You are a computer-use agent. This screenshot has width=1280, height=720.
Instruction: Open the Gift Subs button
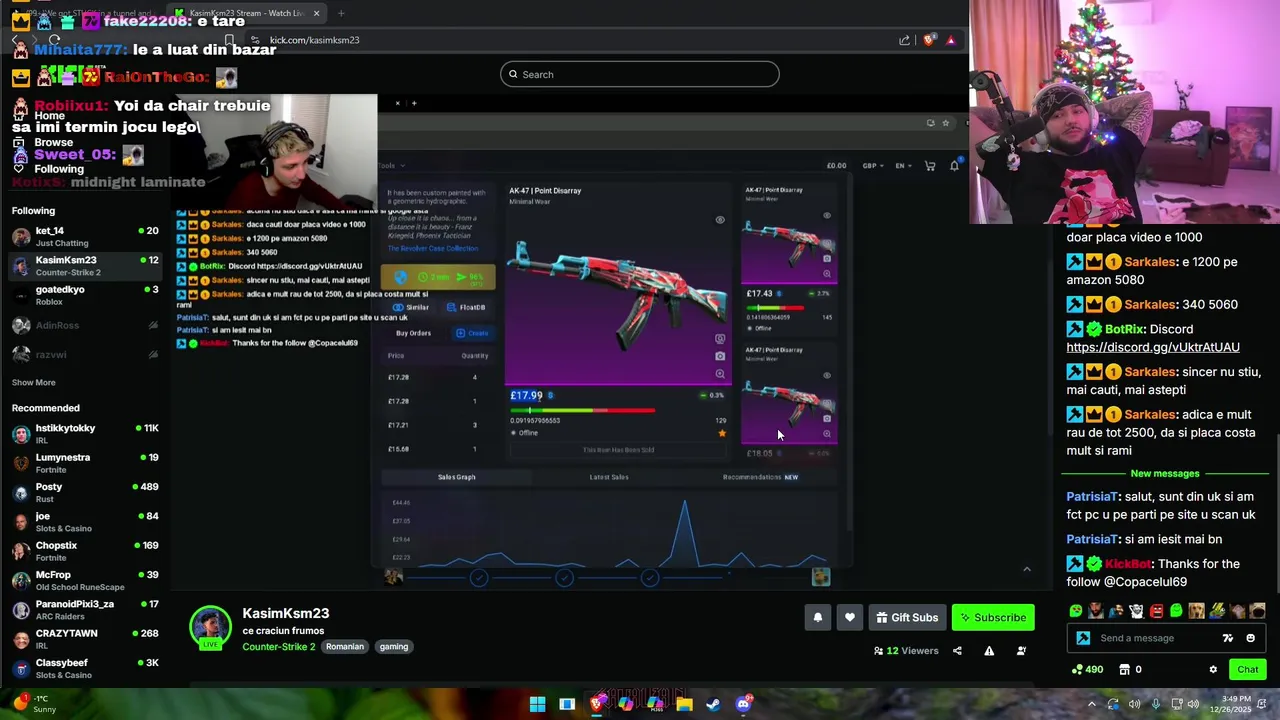[907, 618]
